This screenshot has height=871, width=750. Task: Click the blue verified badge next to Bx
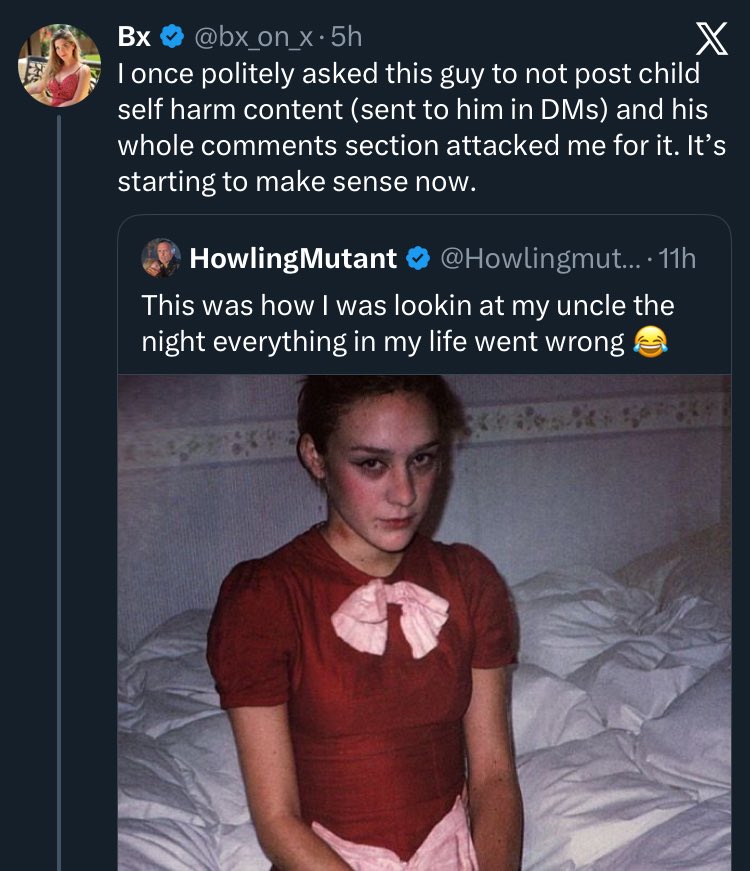point(171,38)
